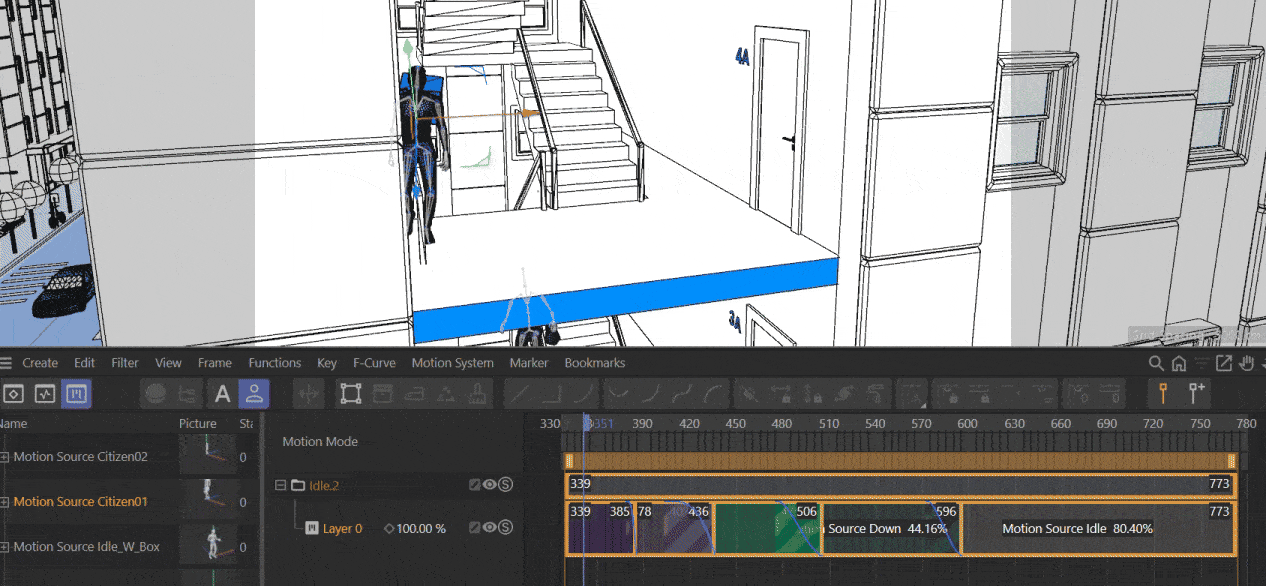The height and width of the screenshot is (586, 1266).
Task: Select Motion Source Citizen02 thumbnail
Action: point(207,456)
